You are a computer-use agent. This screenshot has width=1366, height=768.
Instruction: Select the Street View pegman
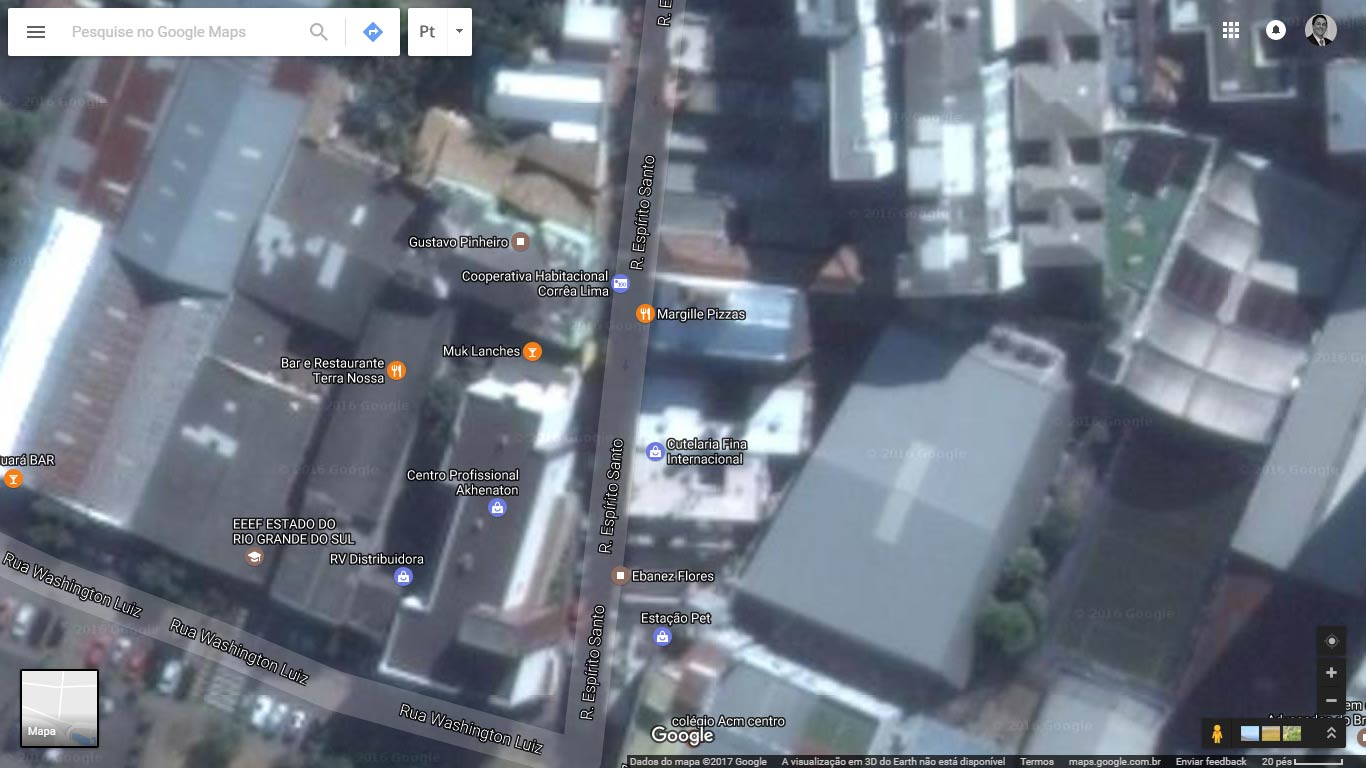[1217, 734]
